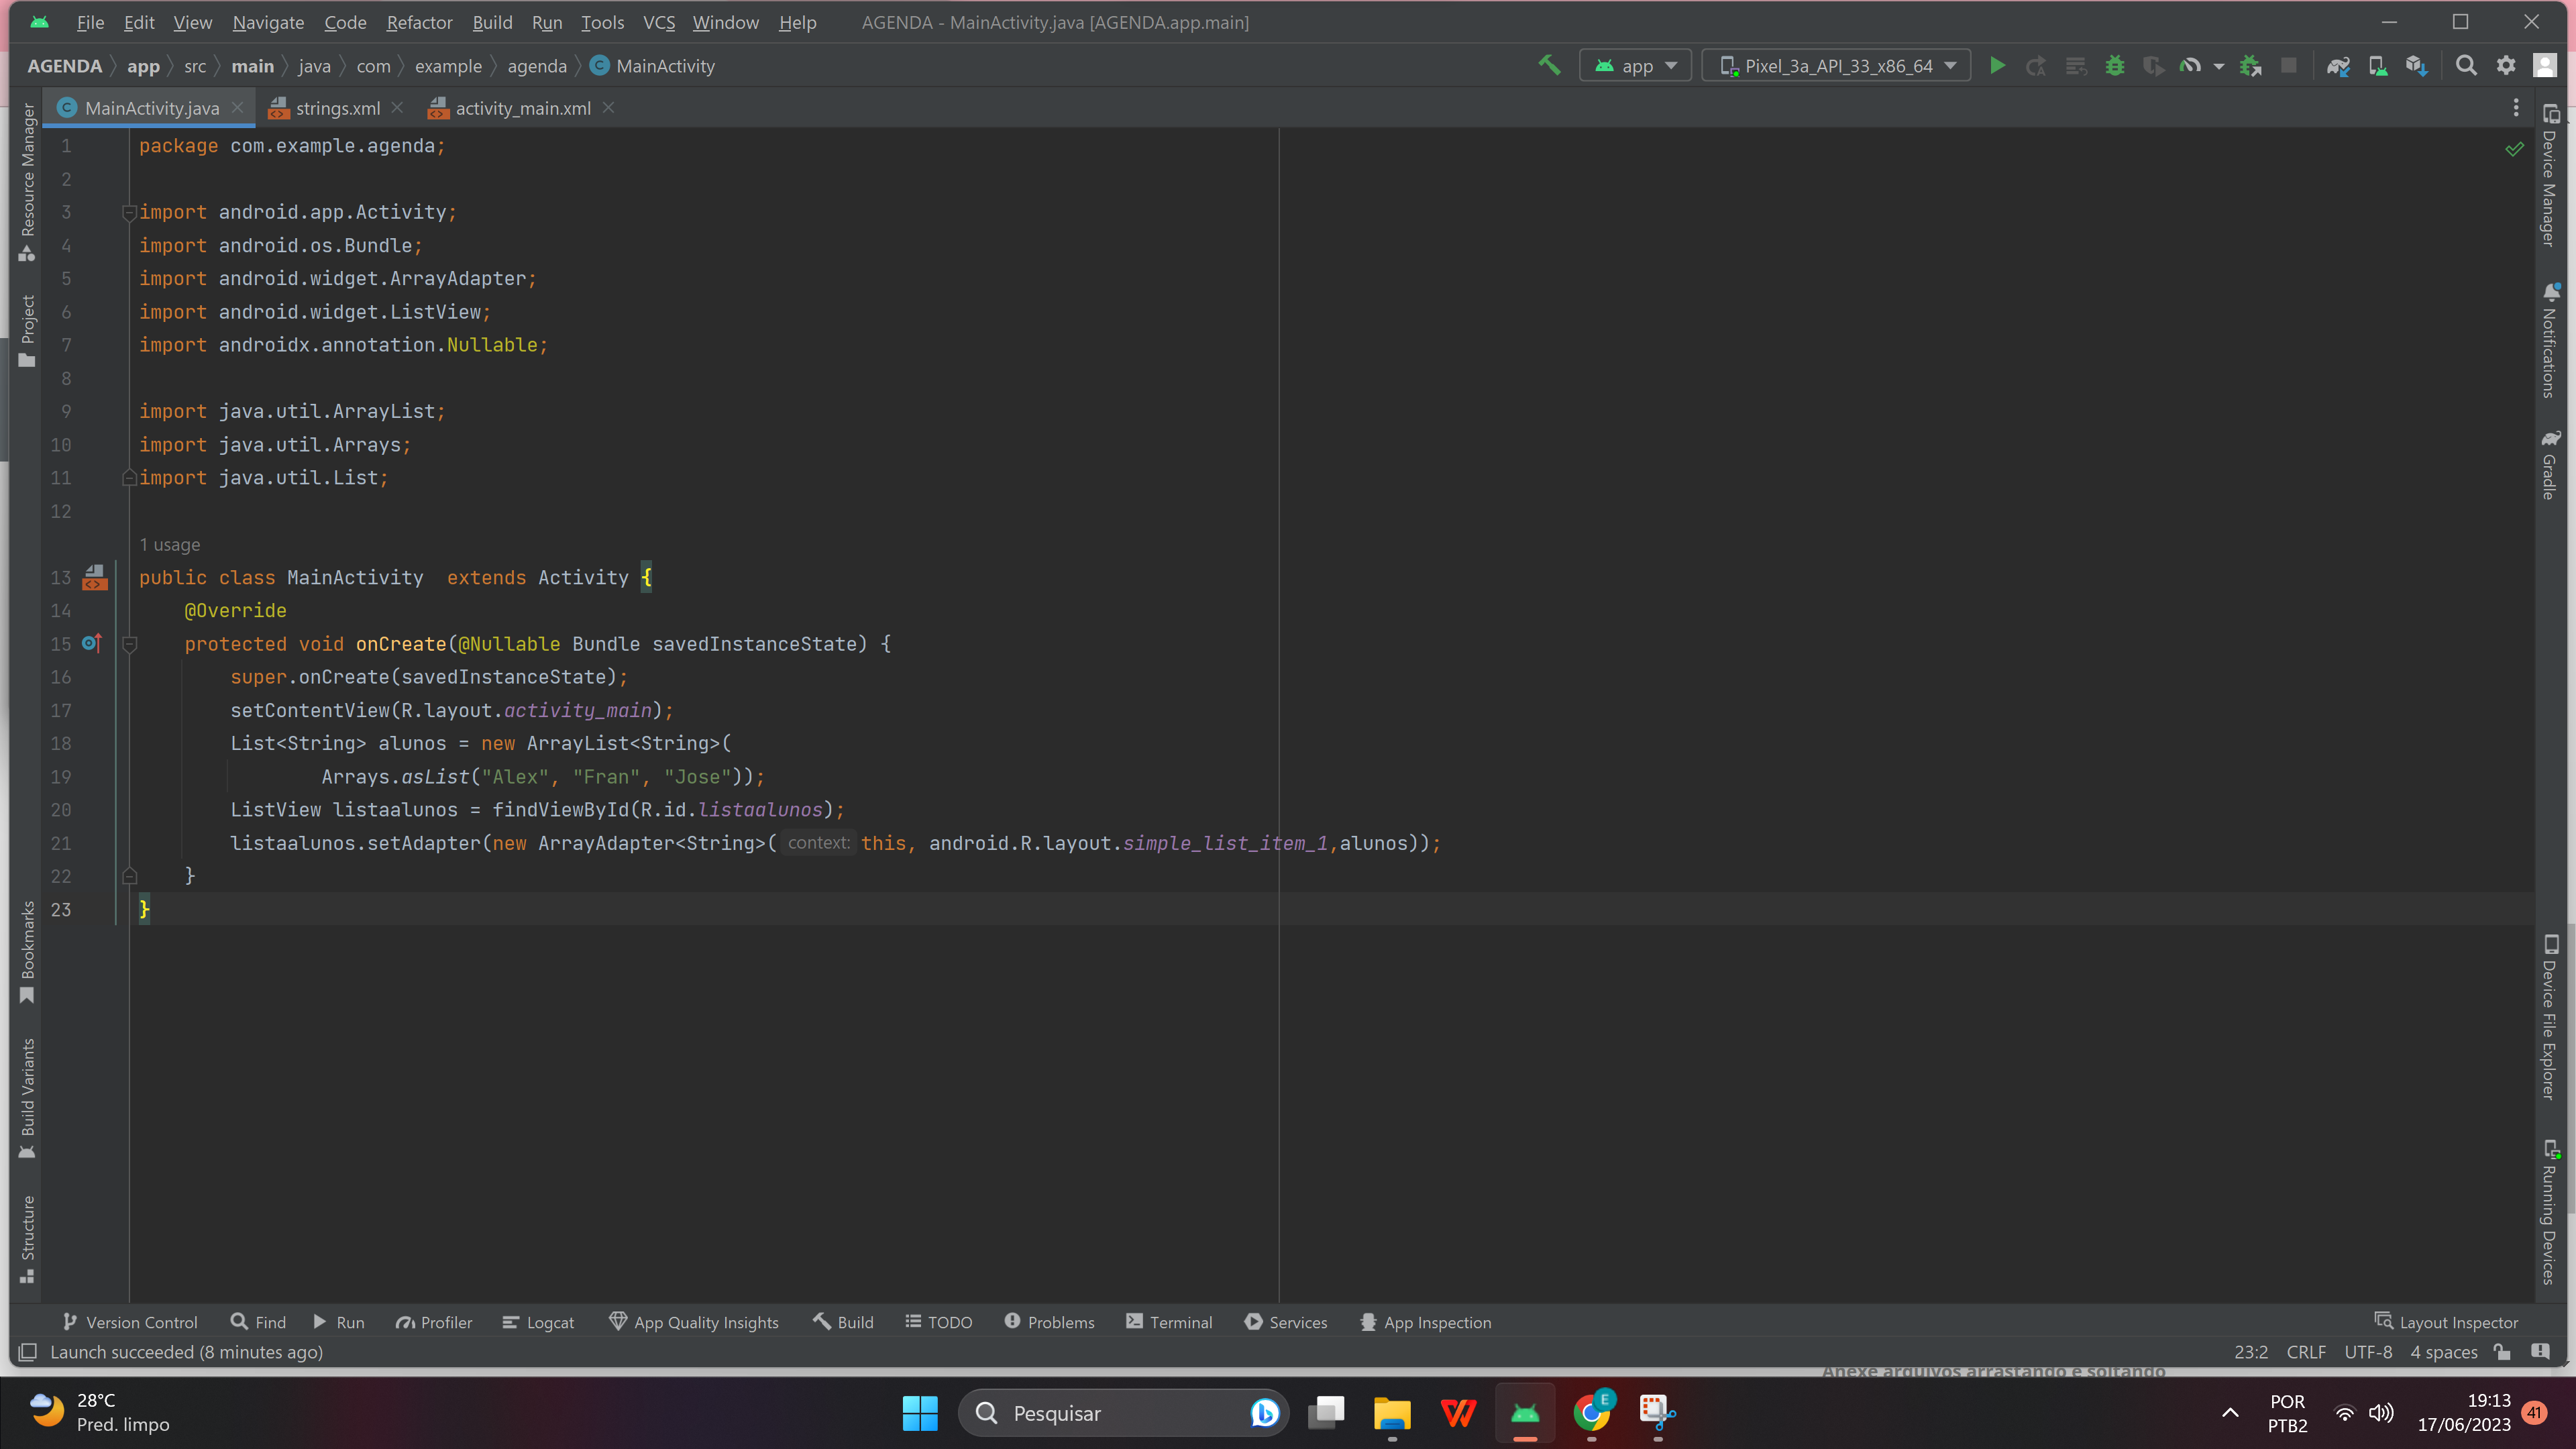Open the Device File Explorer side panel
The width and height of the screenshot is (2576, 1449).
(2549, 1017)
